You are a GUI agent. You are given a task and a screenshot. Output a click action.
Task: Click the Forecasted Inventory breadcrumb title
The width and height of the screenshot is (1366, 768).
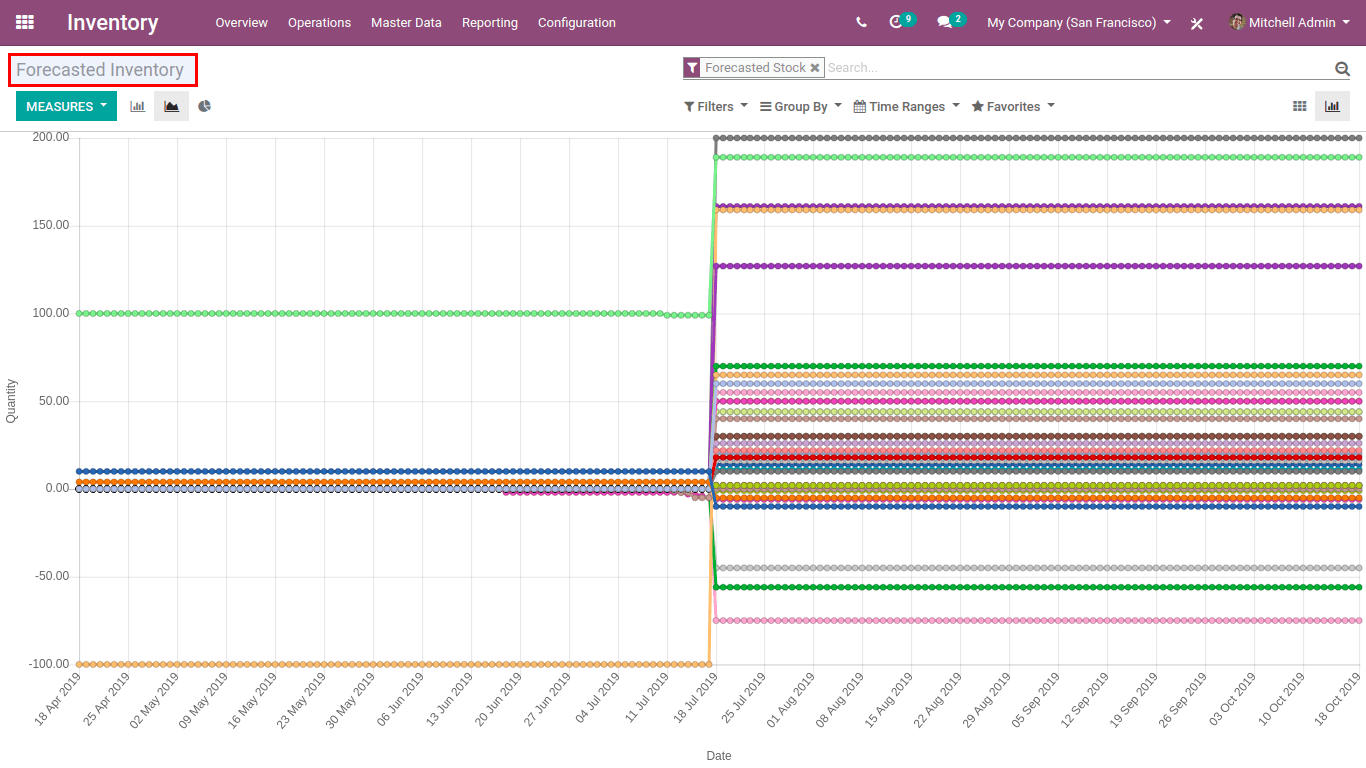pyautogui.click(x=100, y=70)
